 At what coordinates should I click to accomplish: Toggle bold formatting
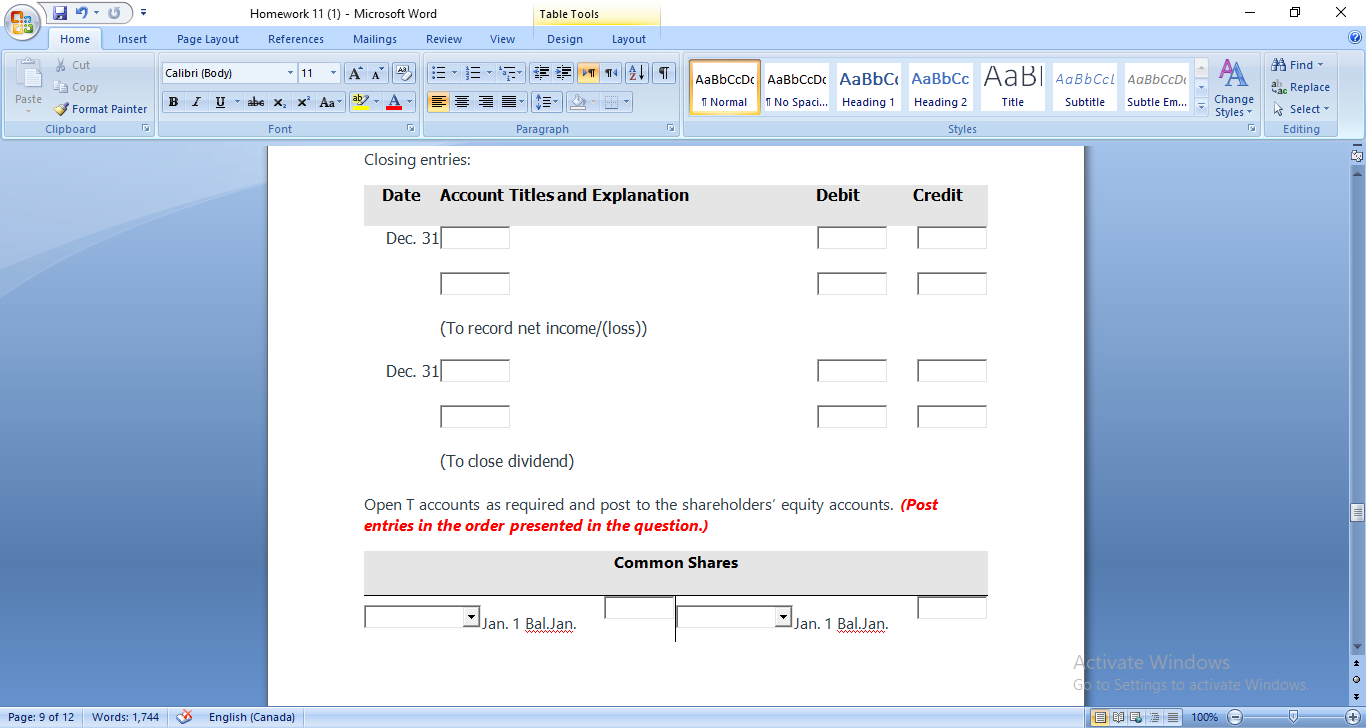click(173, 102)
